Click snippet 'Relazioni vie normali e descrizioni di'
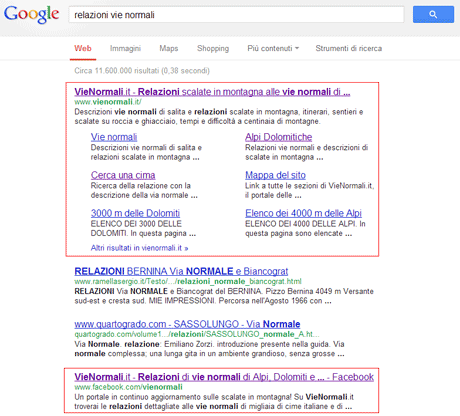This screenshot has width=460, height=416. point(307,152)
